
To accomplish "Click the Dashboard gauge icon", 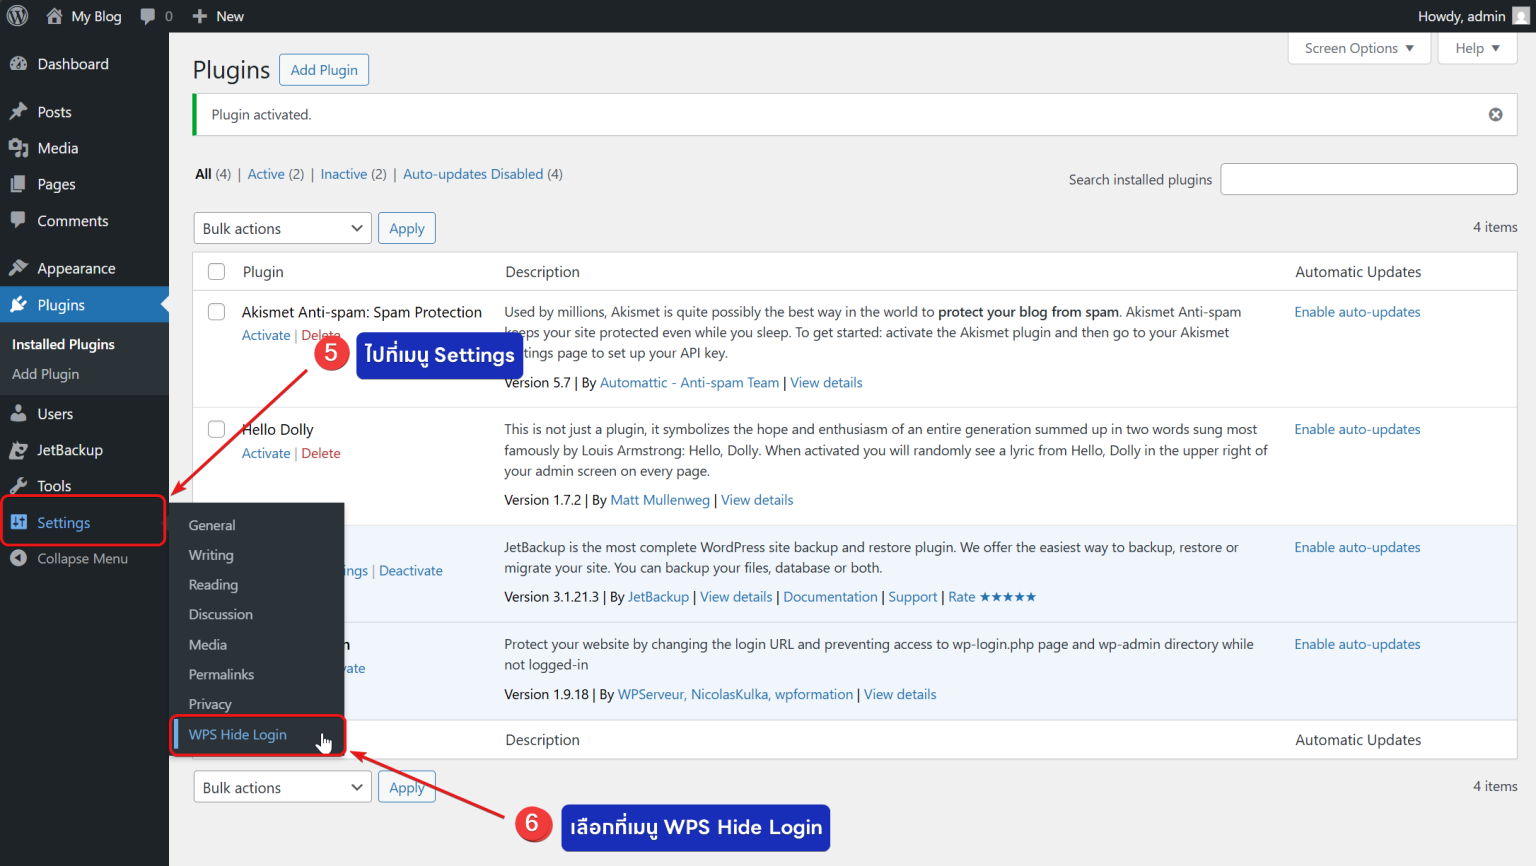I will [18, 64].
